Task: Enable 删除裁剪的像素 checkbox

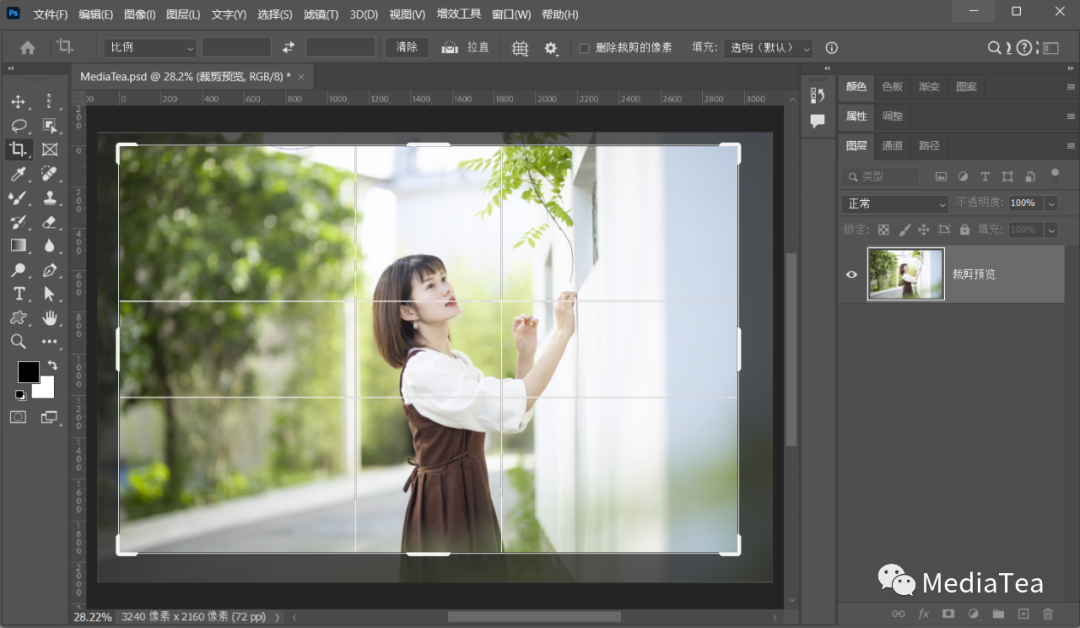Action: (585, 47)
